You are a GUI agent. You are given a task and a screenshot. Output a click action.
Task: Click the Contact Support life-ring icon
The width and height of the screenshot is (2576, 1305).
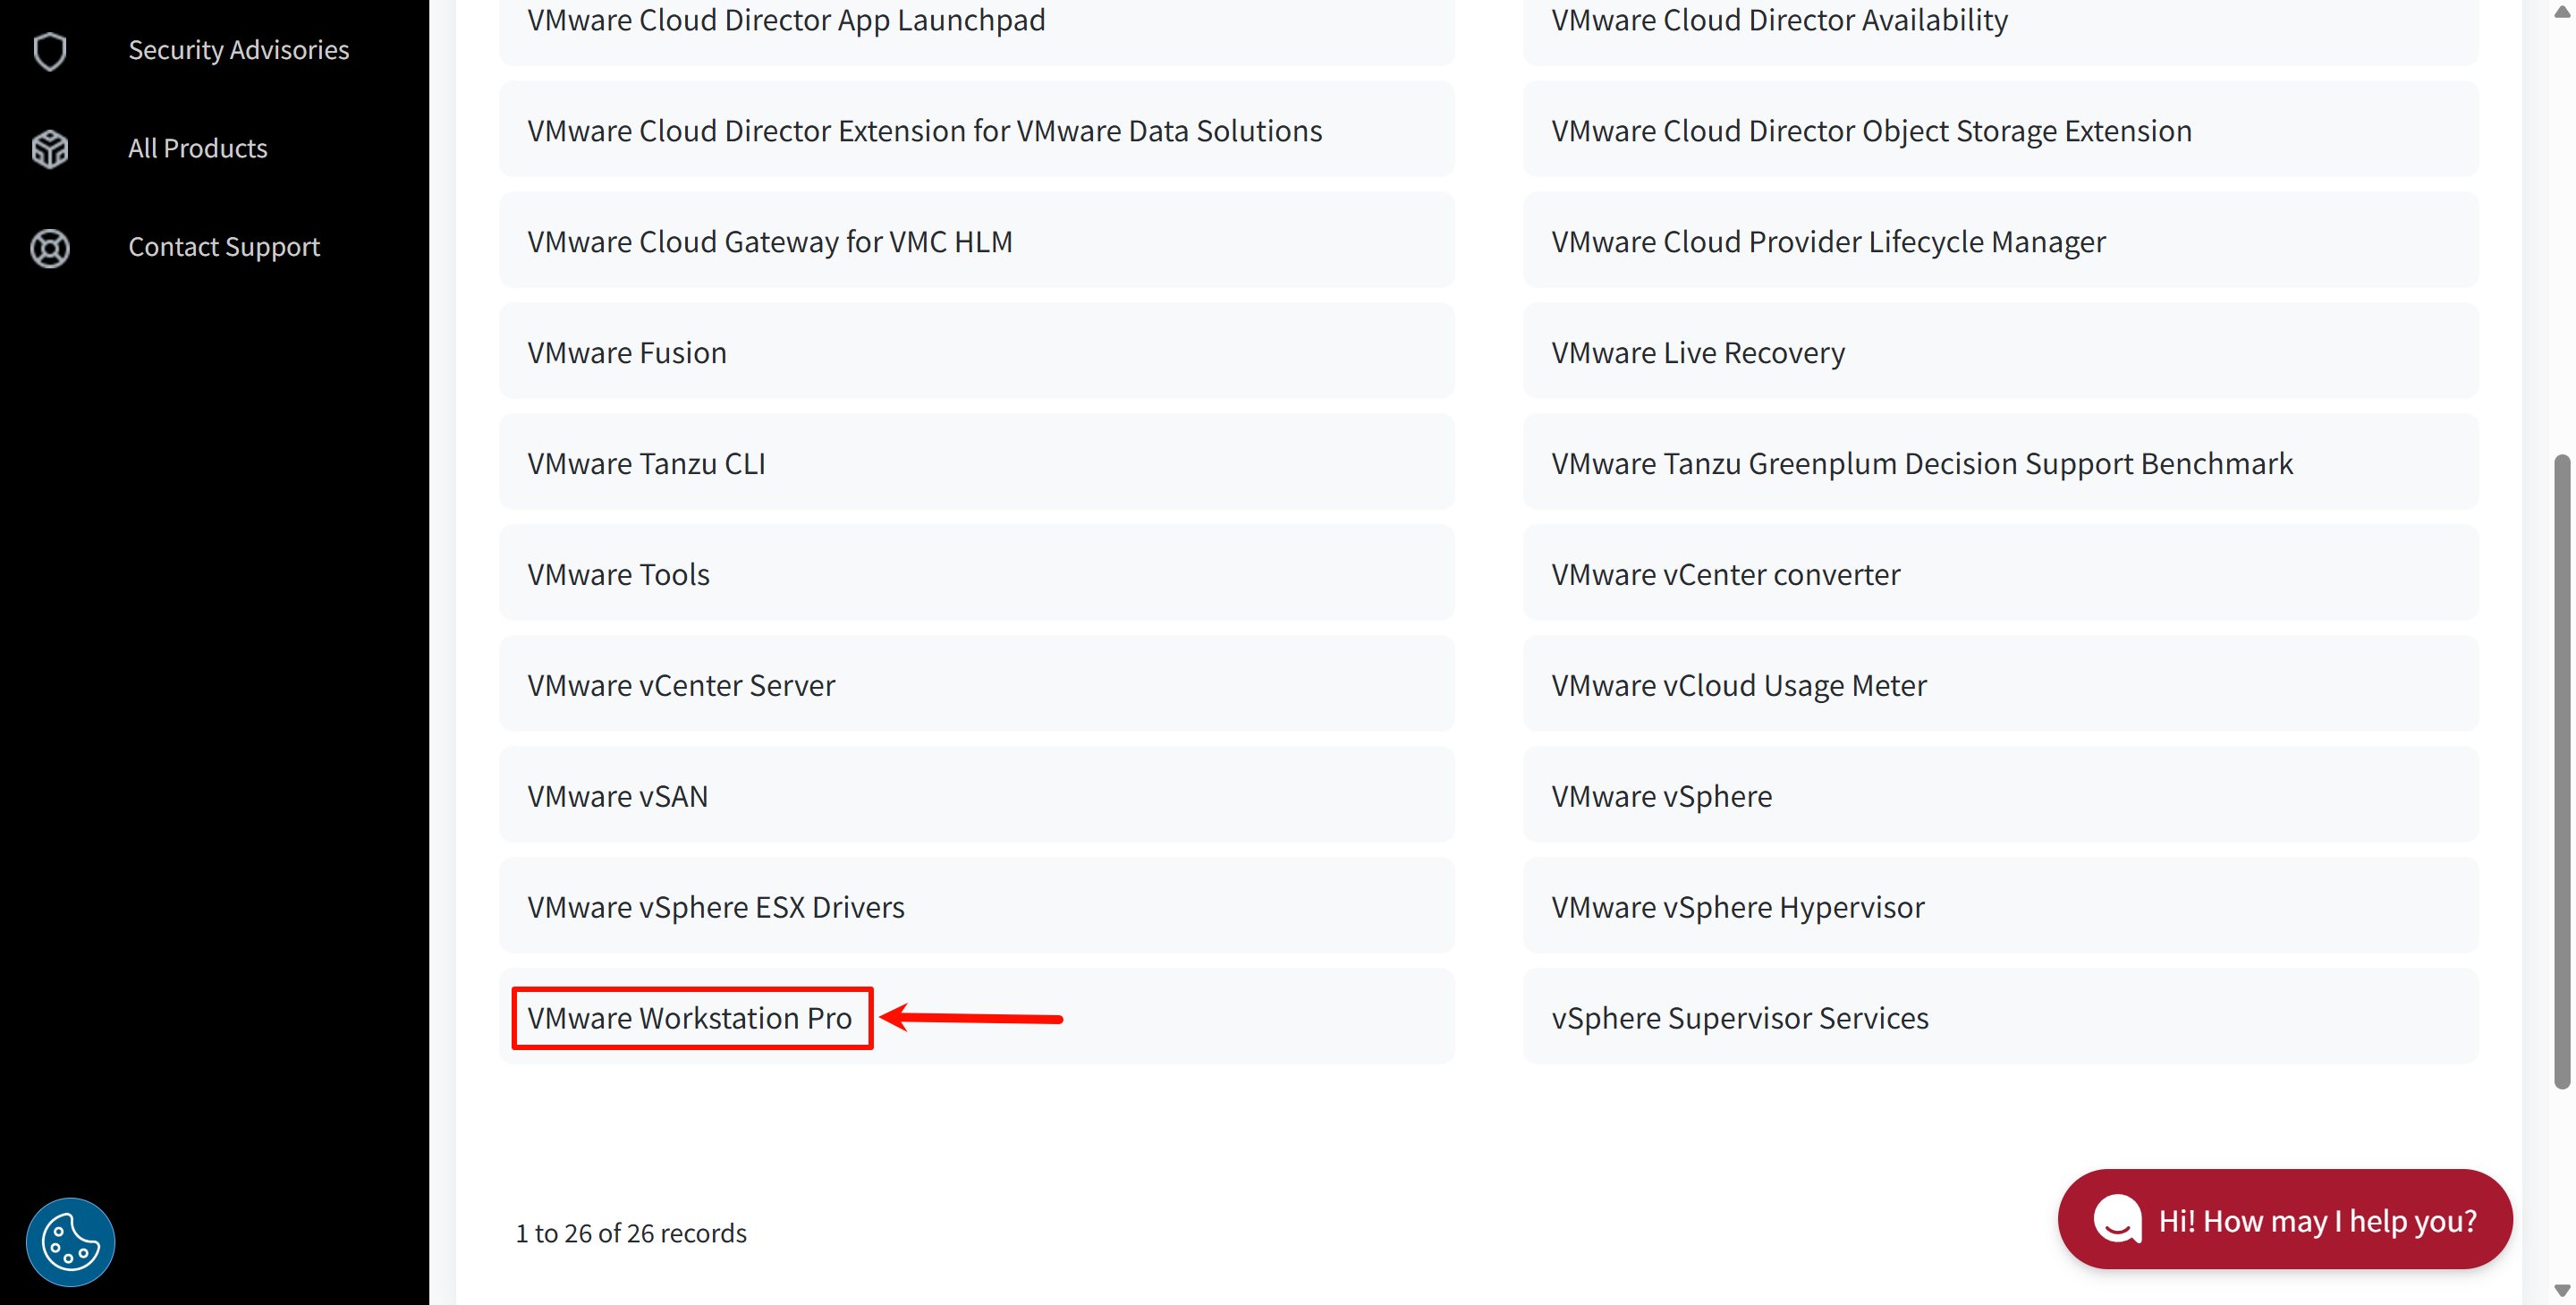coord(49,249)
